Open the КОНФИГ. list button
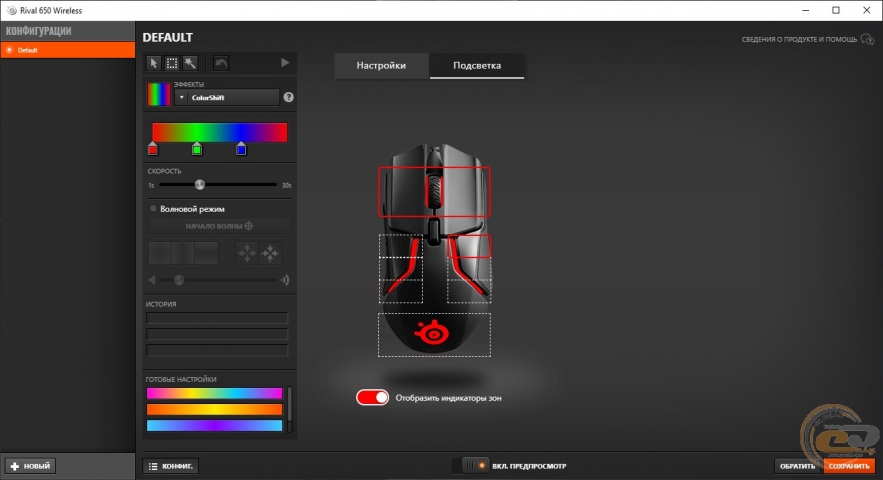883x480 pixels. (x=171, y=466)
